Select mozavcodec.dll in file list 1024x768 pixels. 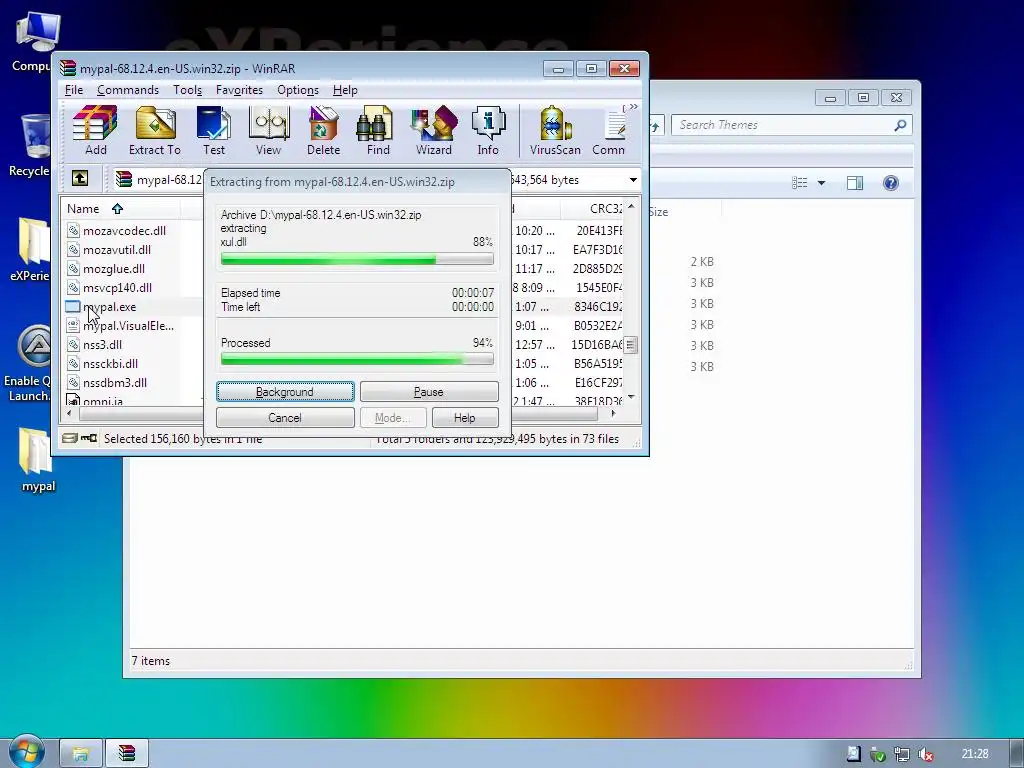coord(124,231)
